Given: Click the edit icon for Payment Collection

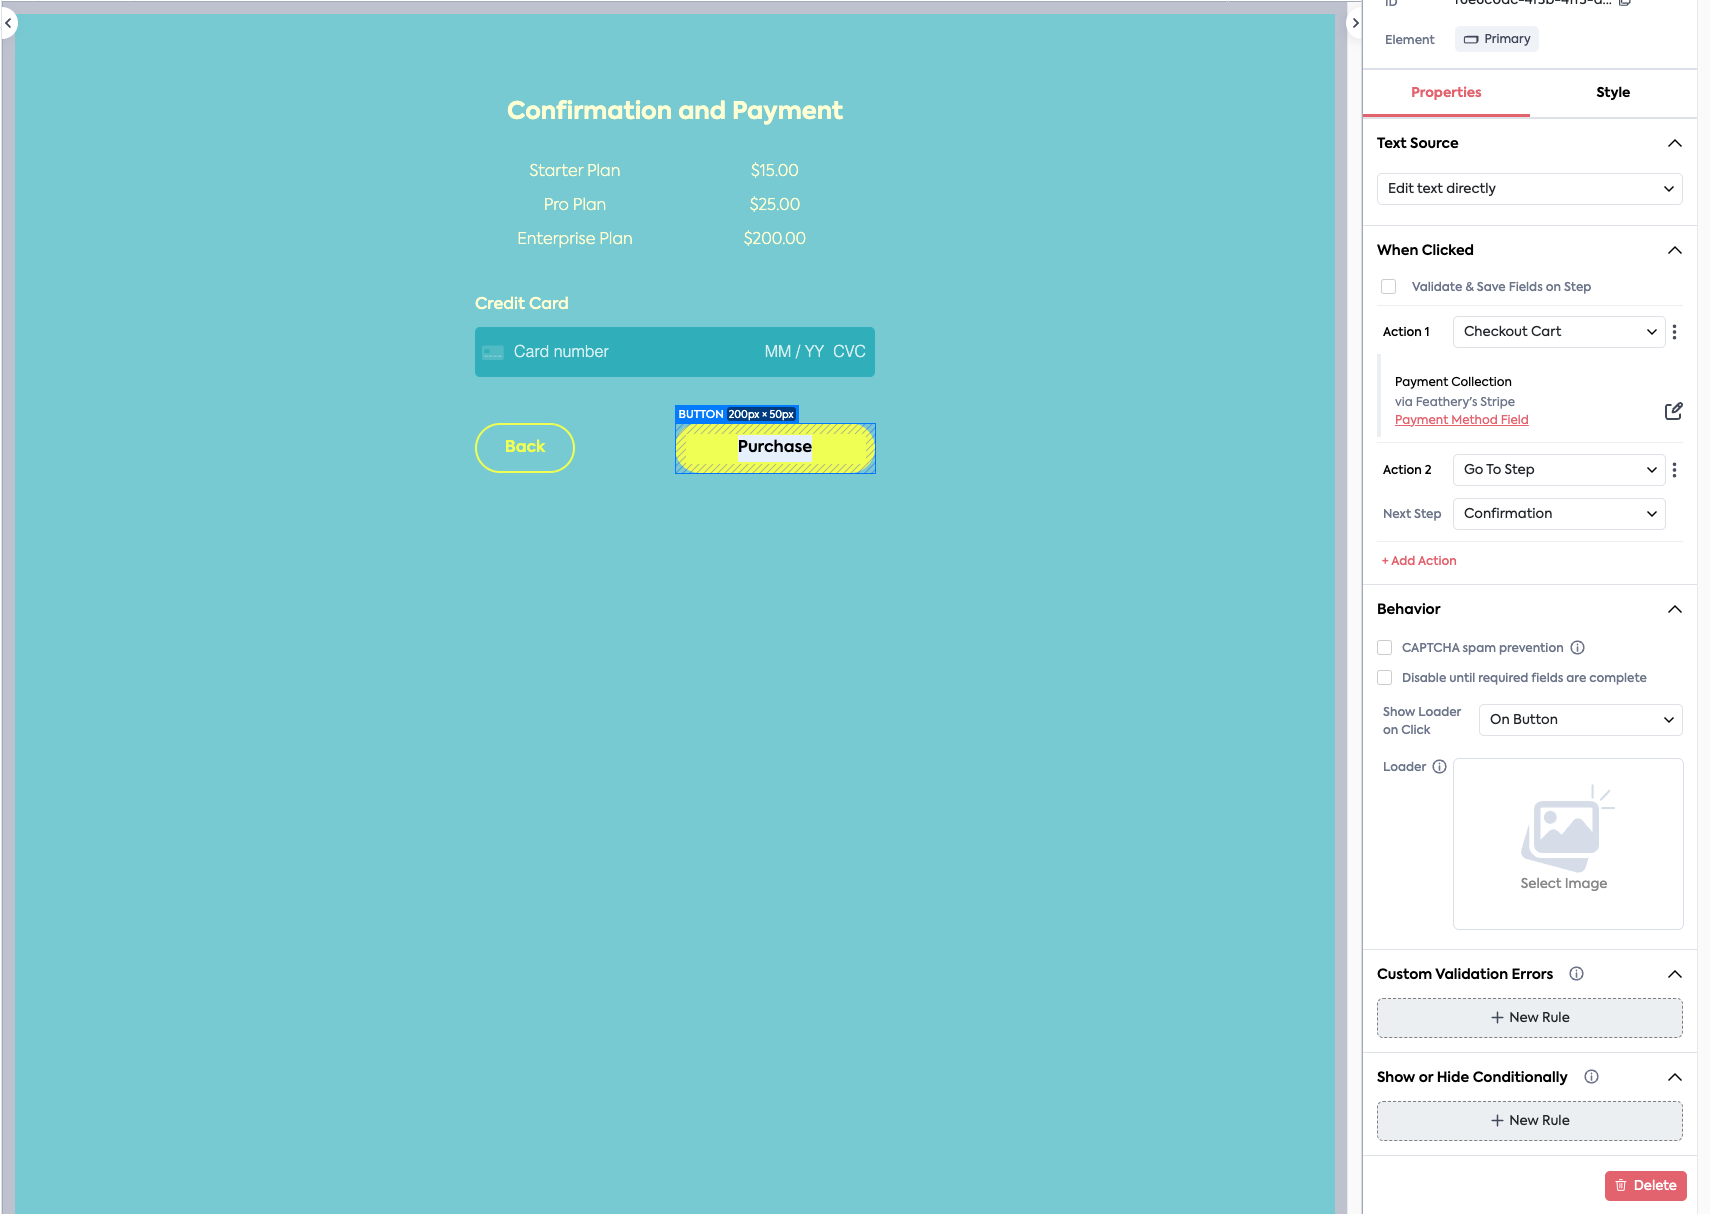Looking at the screenshot, I should coord(1673,411).
